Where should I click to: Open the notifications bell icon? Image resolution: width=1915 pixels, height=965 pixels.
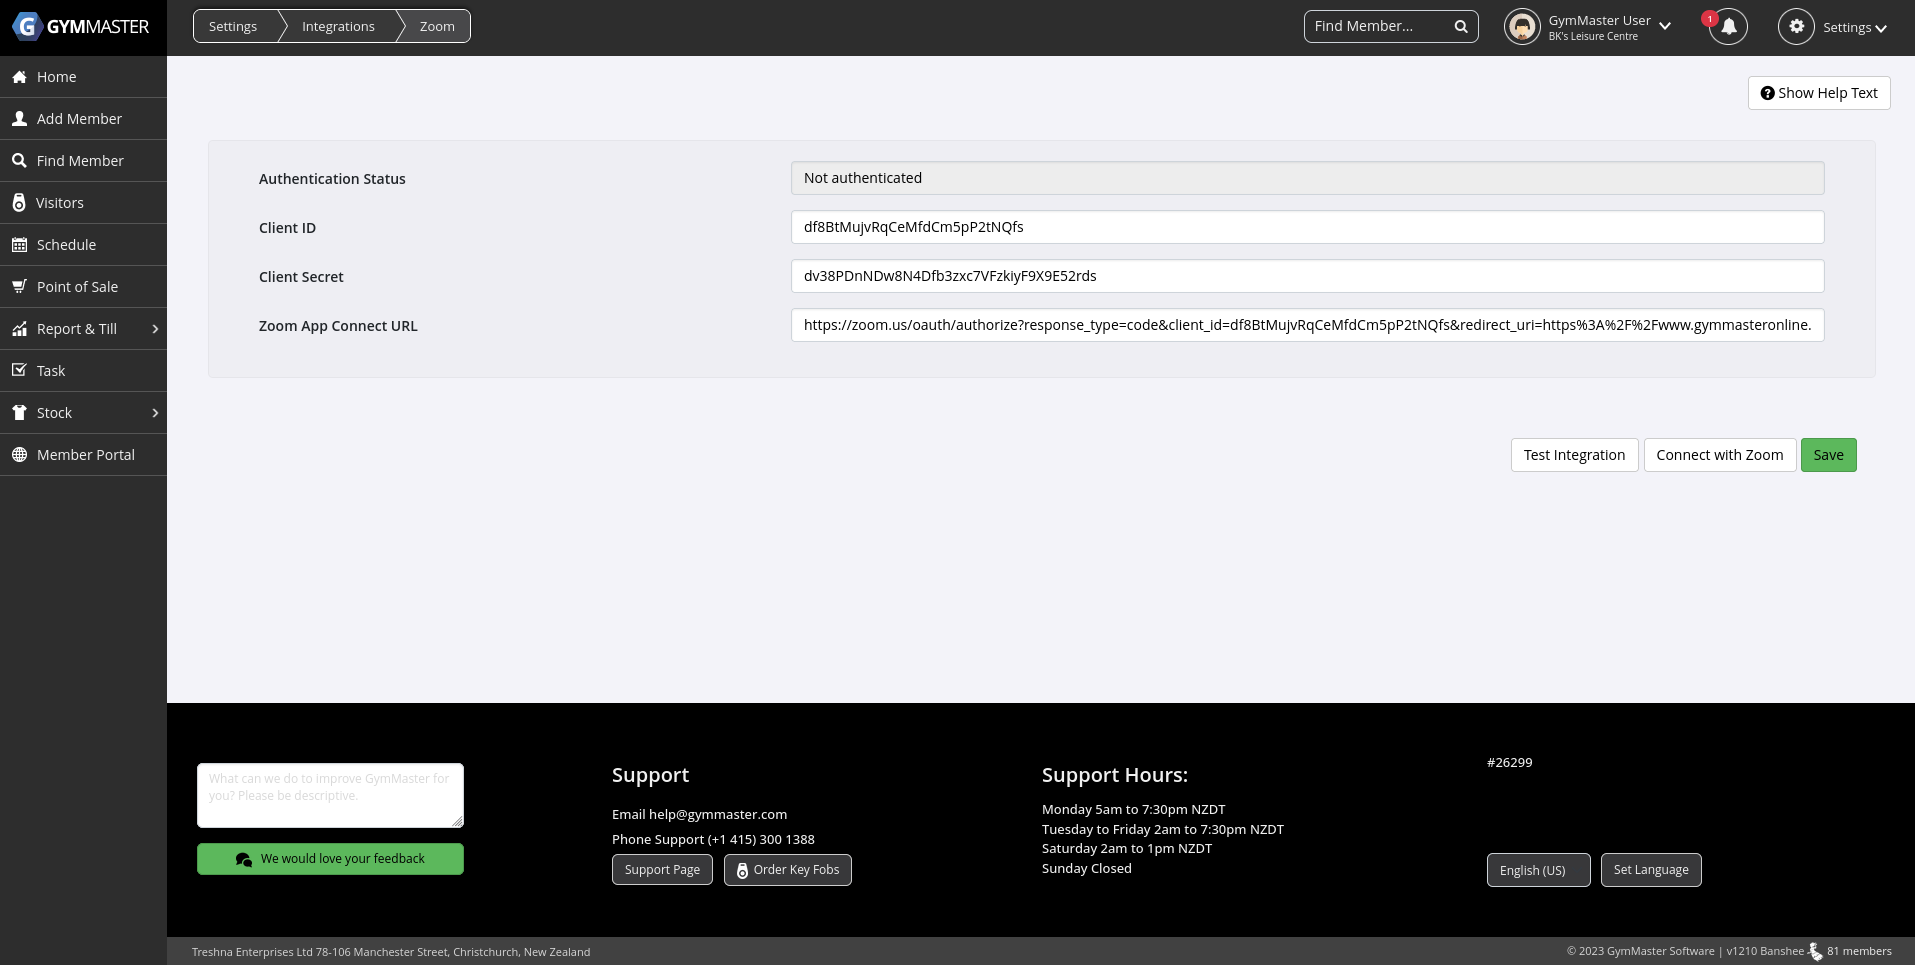click(x=1727, y=27)
